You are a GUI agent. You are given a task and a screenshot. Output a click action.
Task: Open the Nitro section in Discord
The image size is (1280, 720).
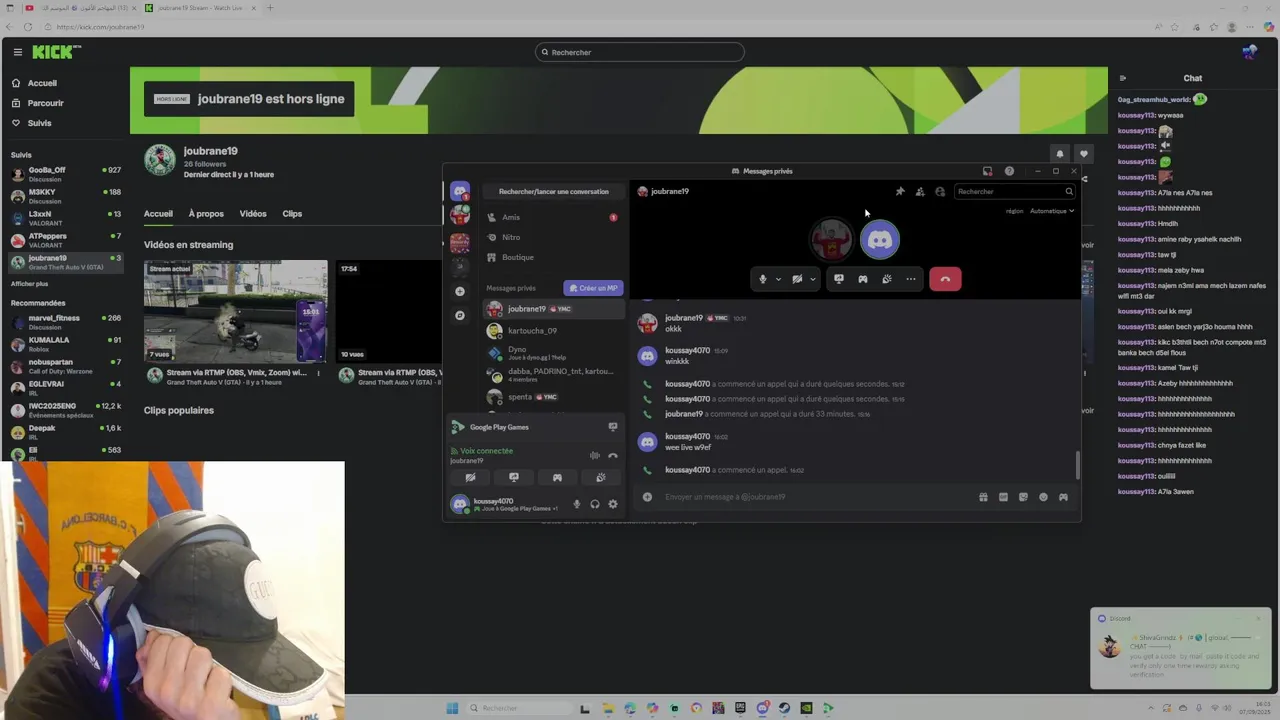pyautogui.click(x=553, y=237)
